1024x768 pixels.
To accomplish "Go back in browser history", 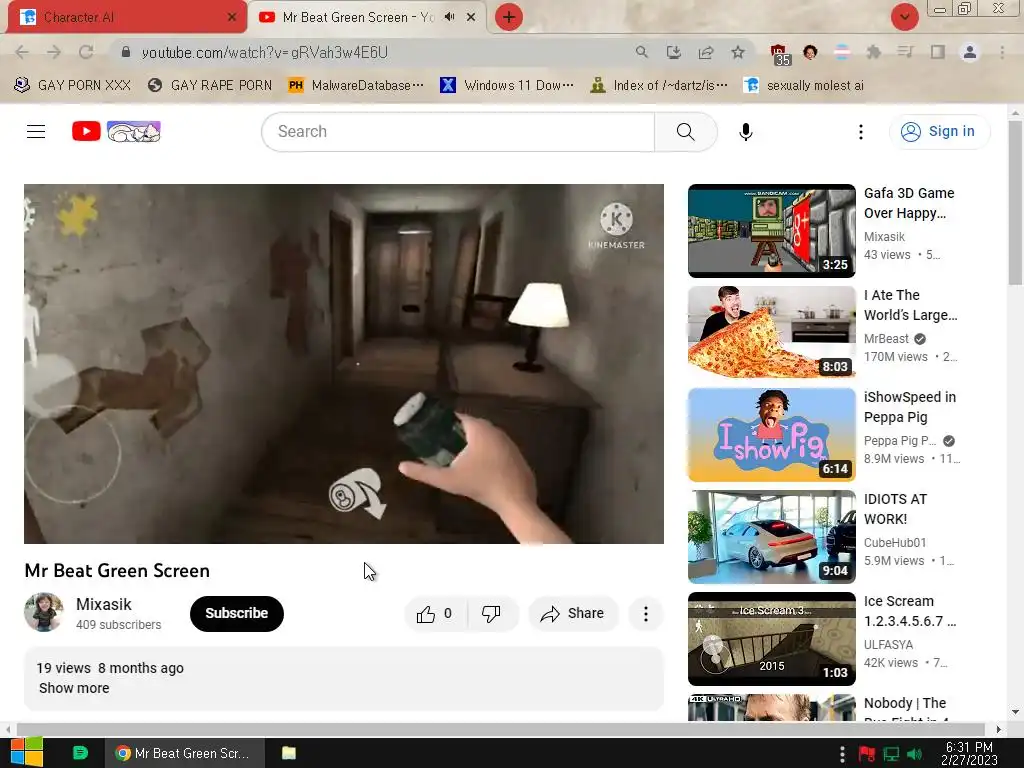I will [x=22, y=52].
